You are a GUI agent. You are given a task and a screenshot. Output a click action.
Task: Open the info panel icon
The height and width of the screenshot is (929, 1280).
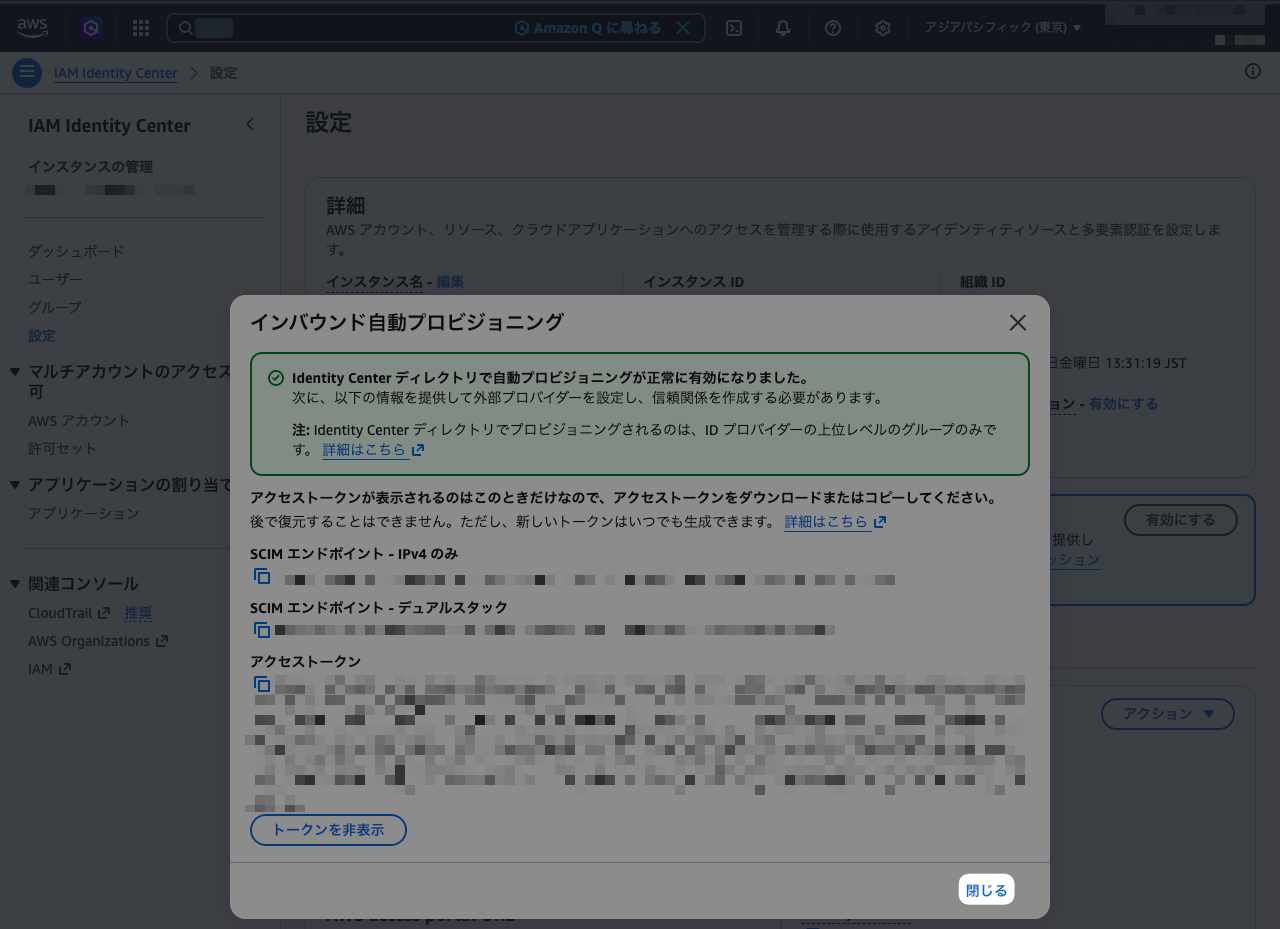(1253, 71)
